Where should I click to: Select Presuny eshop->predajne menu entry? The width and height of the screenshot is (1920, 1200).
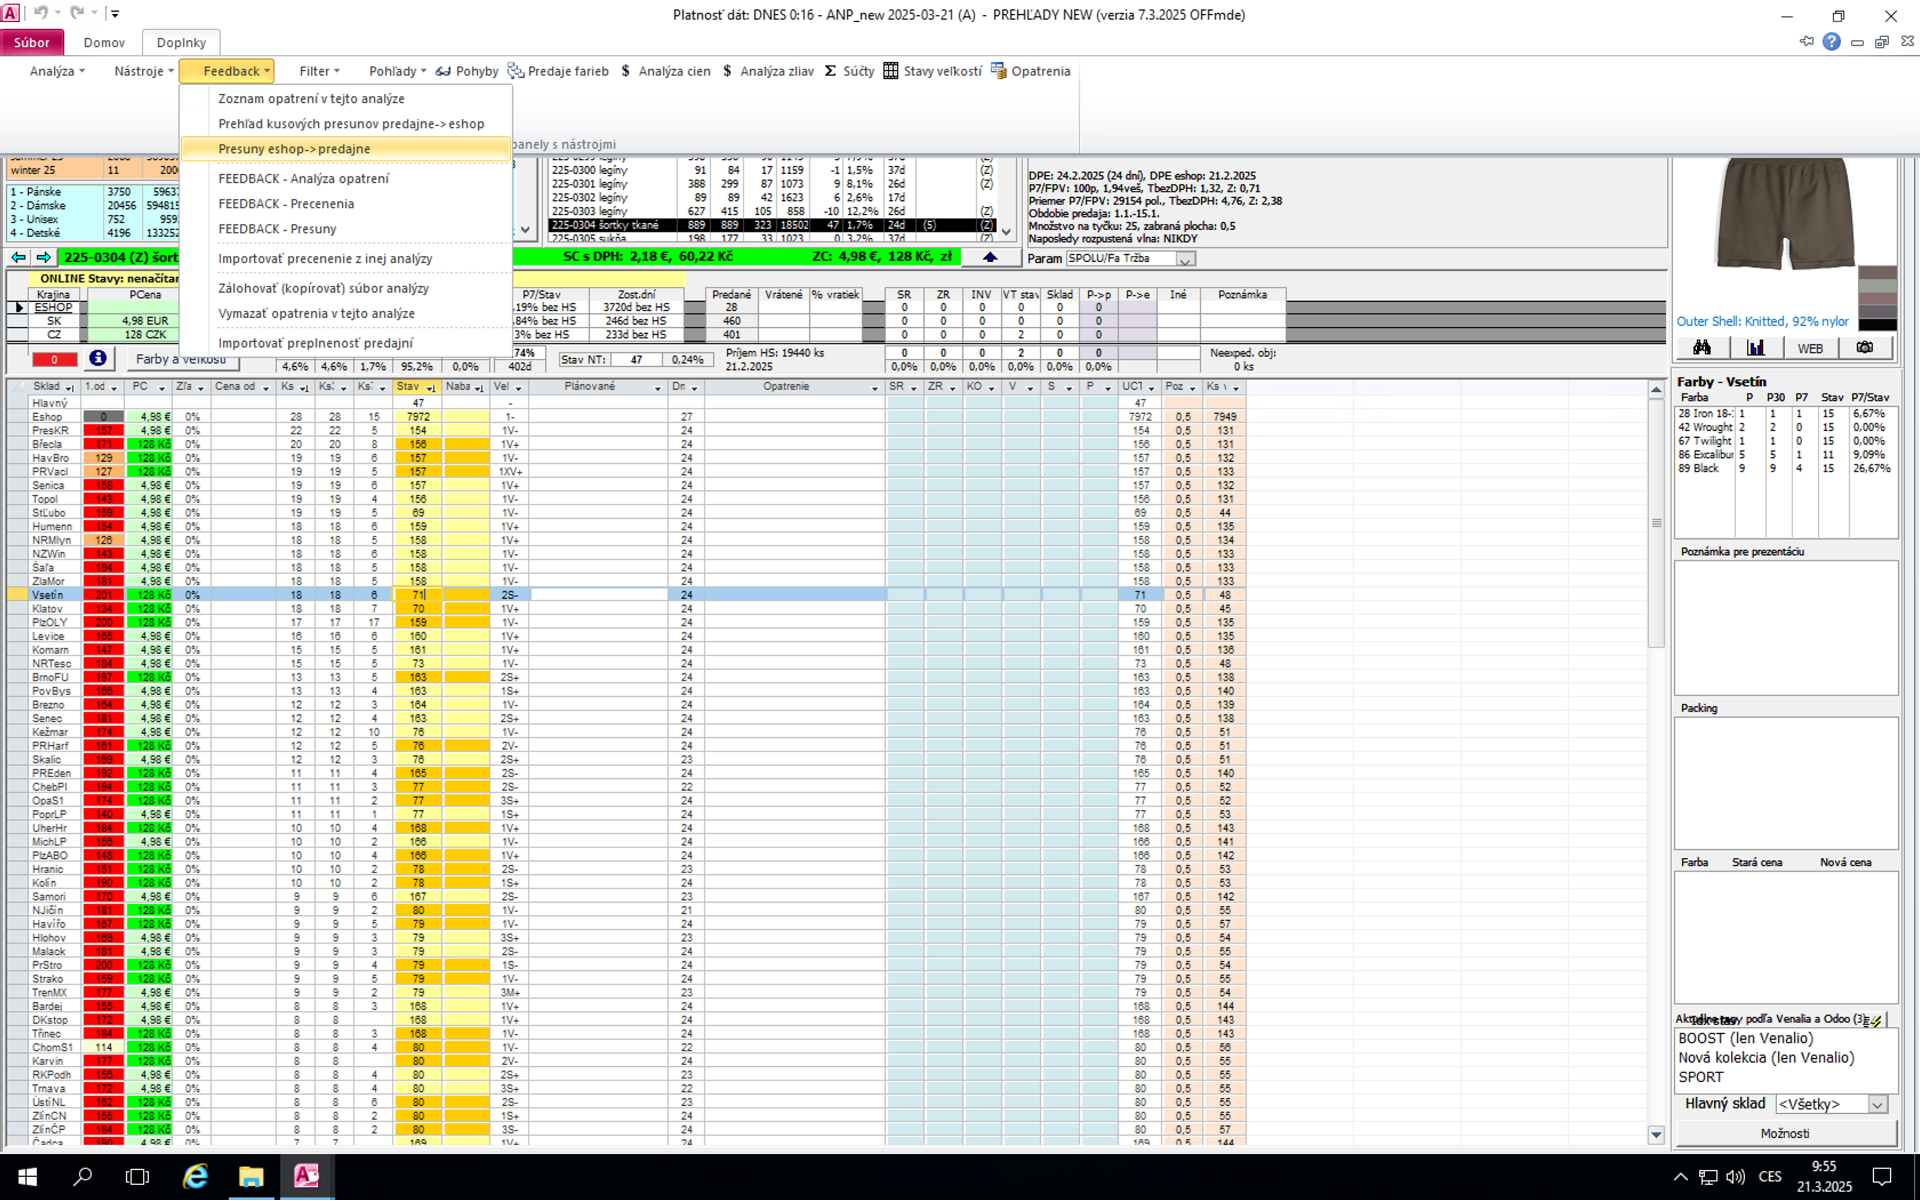point(294,149)
